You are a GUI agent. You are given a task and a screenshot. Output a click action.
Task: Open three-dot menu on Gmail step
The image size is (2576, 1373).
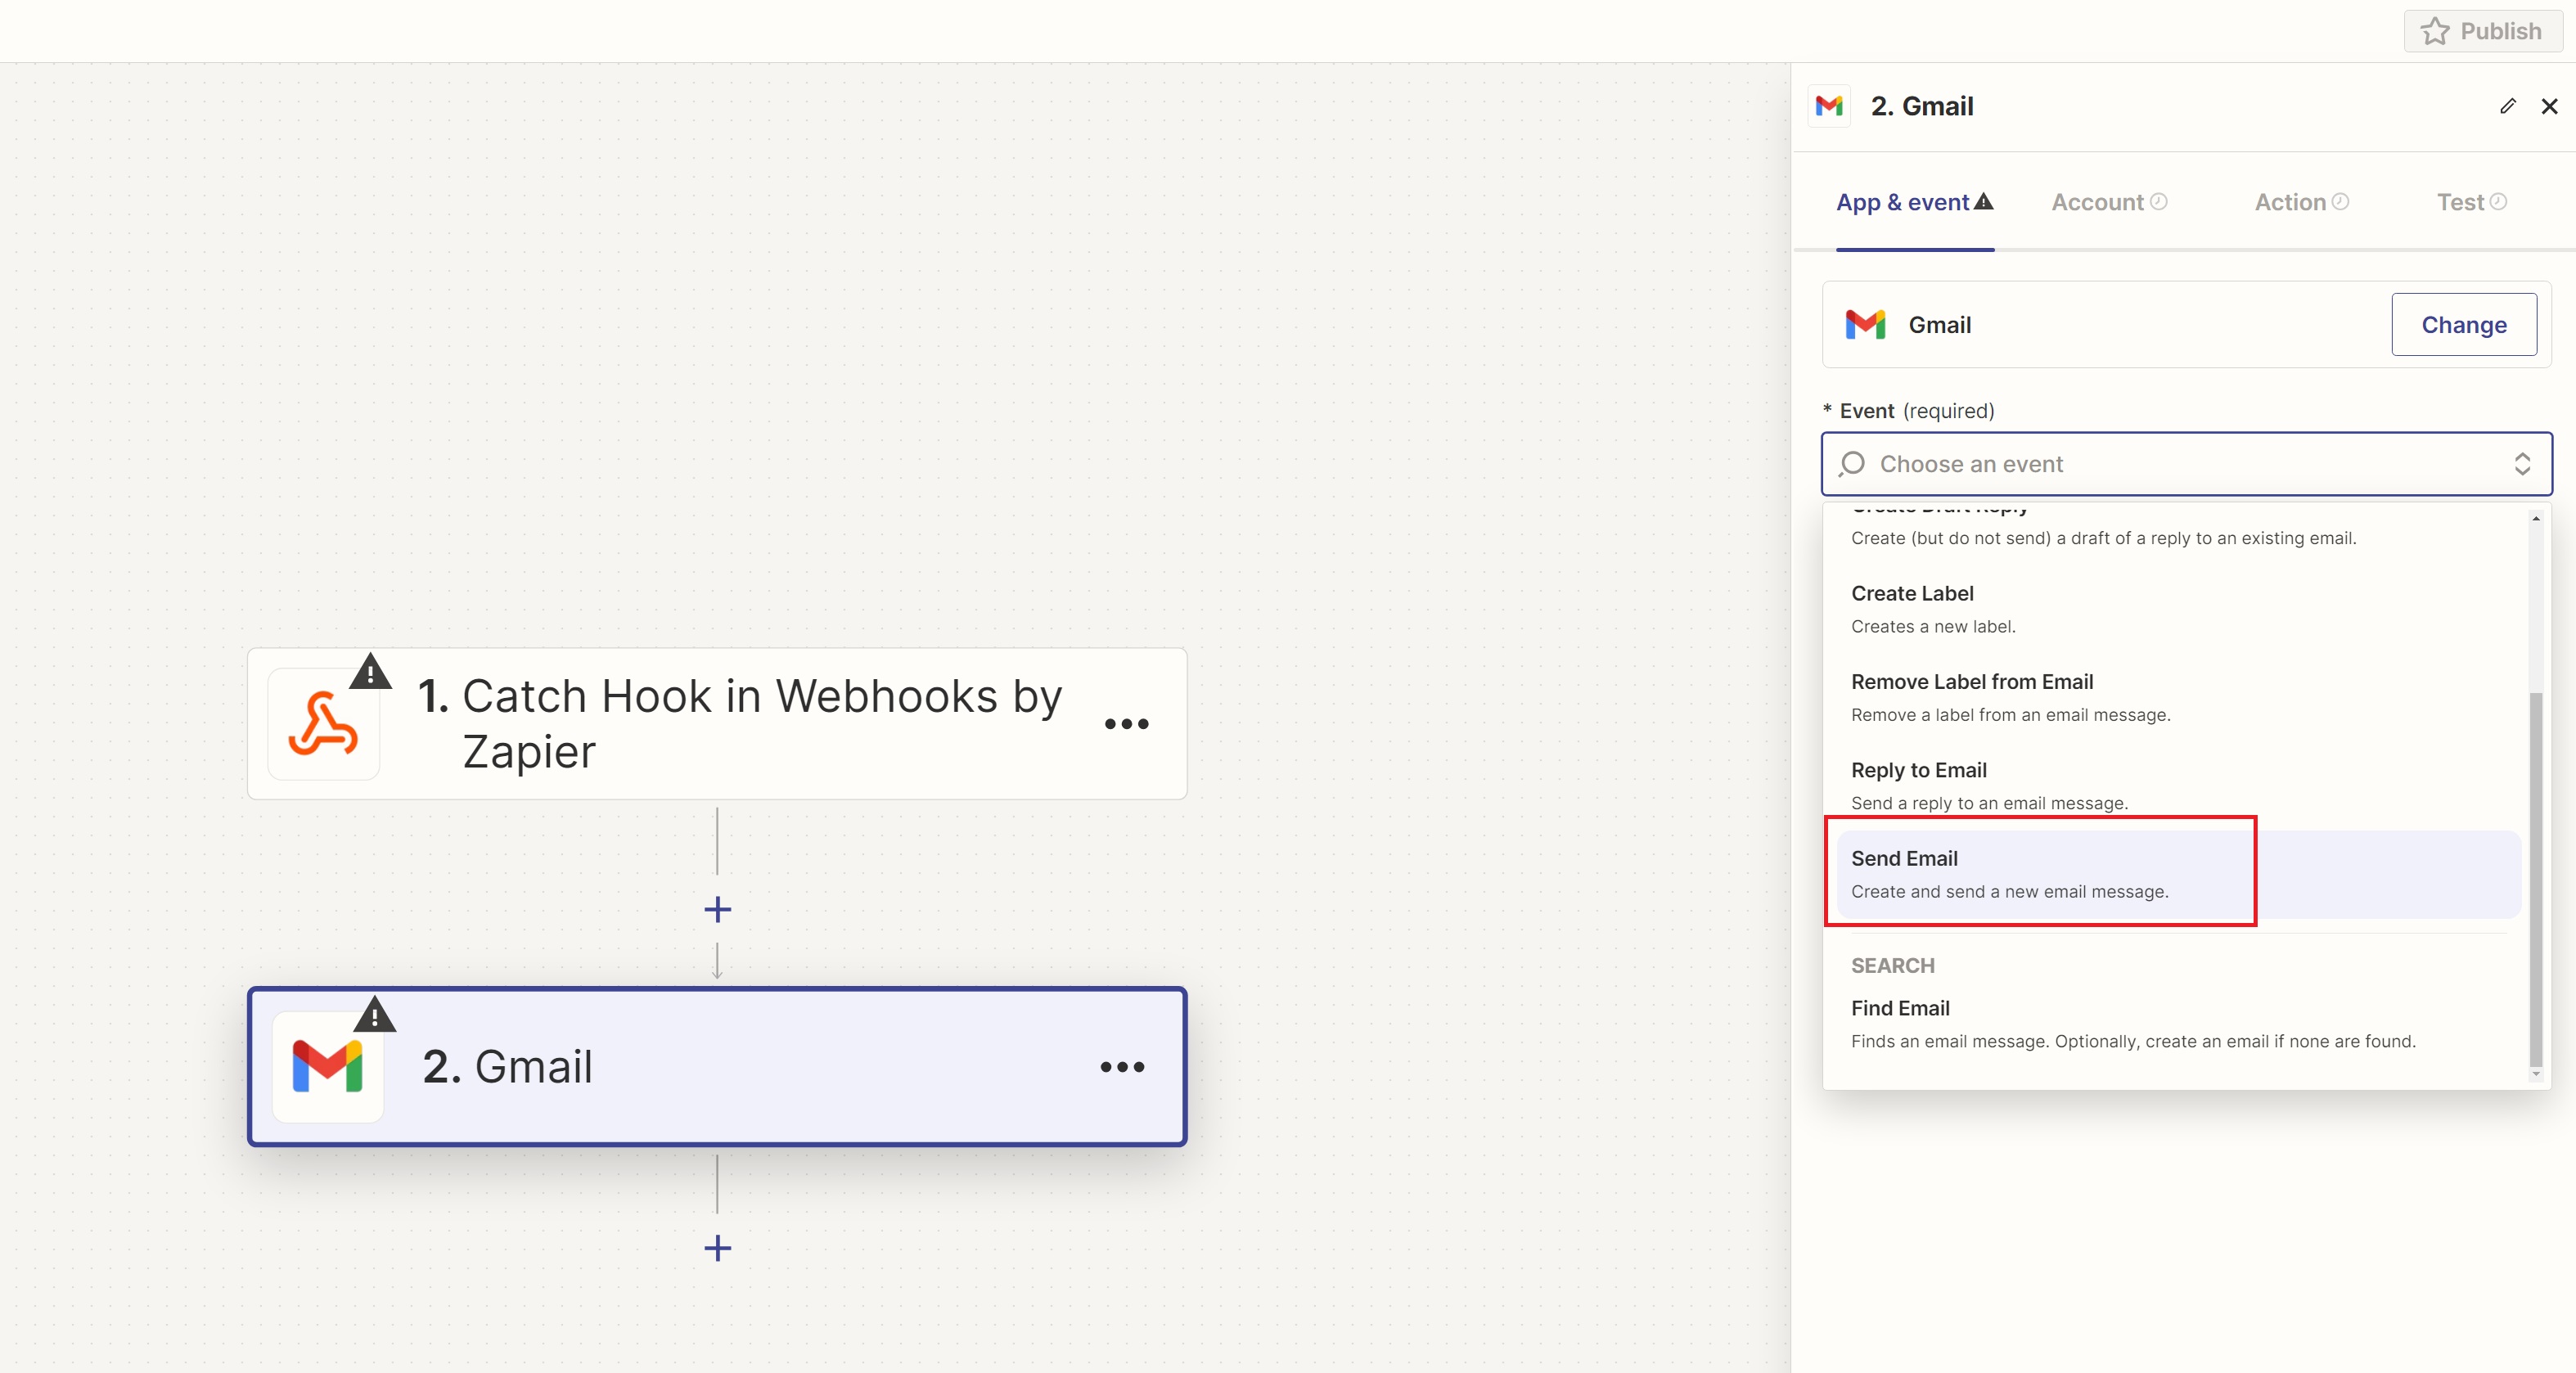1122,1067
